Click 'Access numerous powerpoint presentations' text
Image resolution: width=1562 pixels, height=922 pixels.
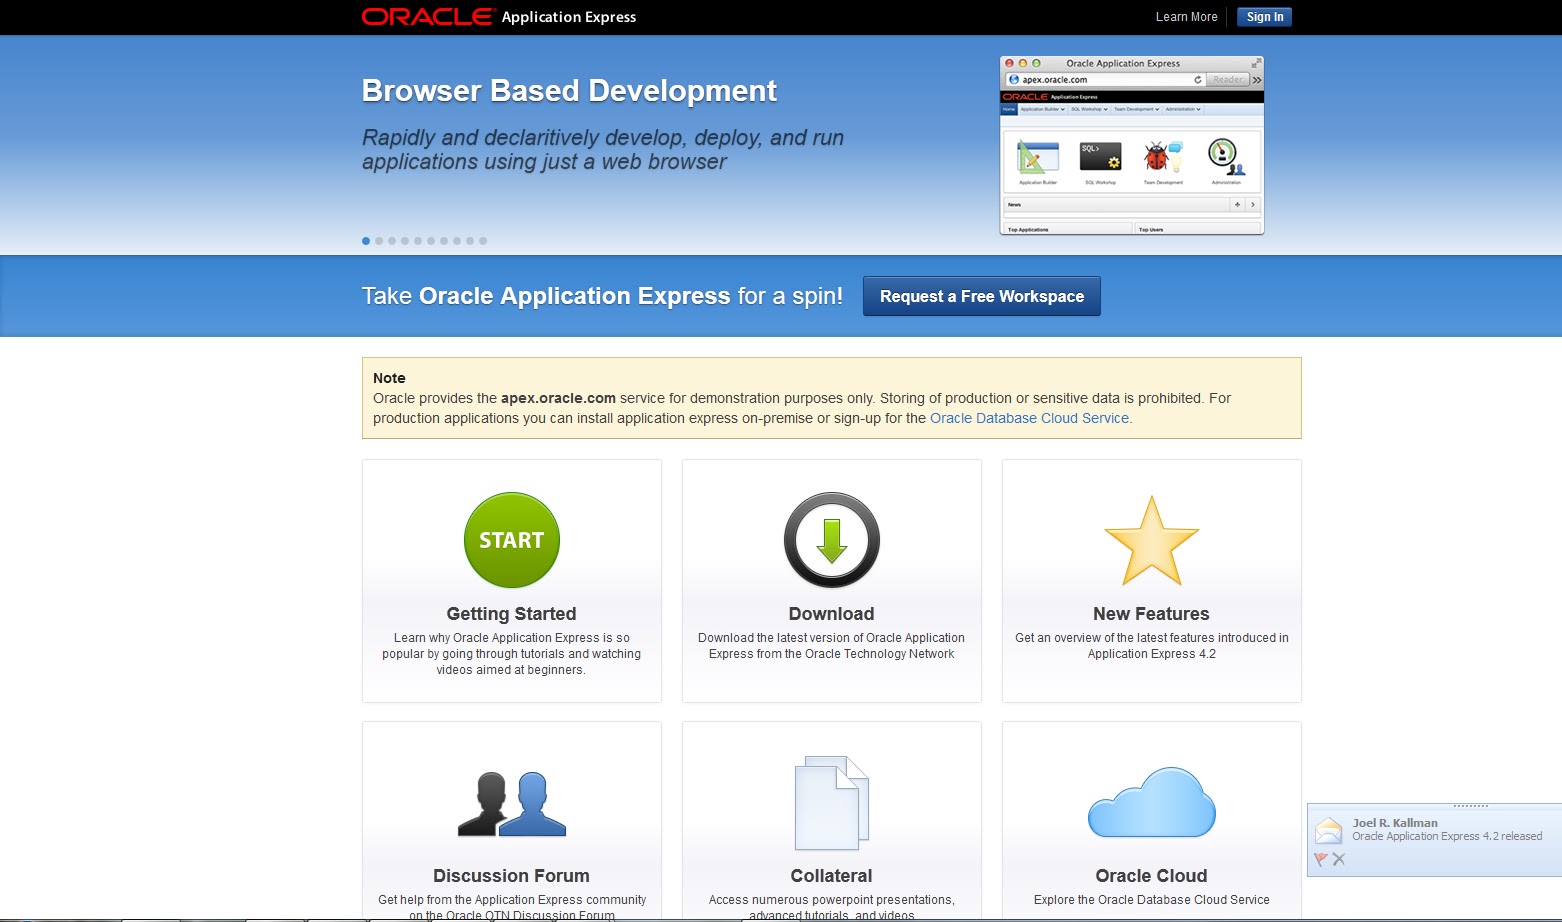[831, 907]
